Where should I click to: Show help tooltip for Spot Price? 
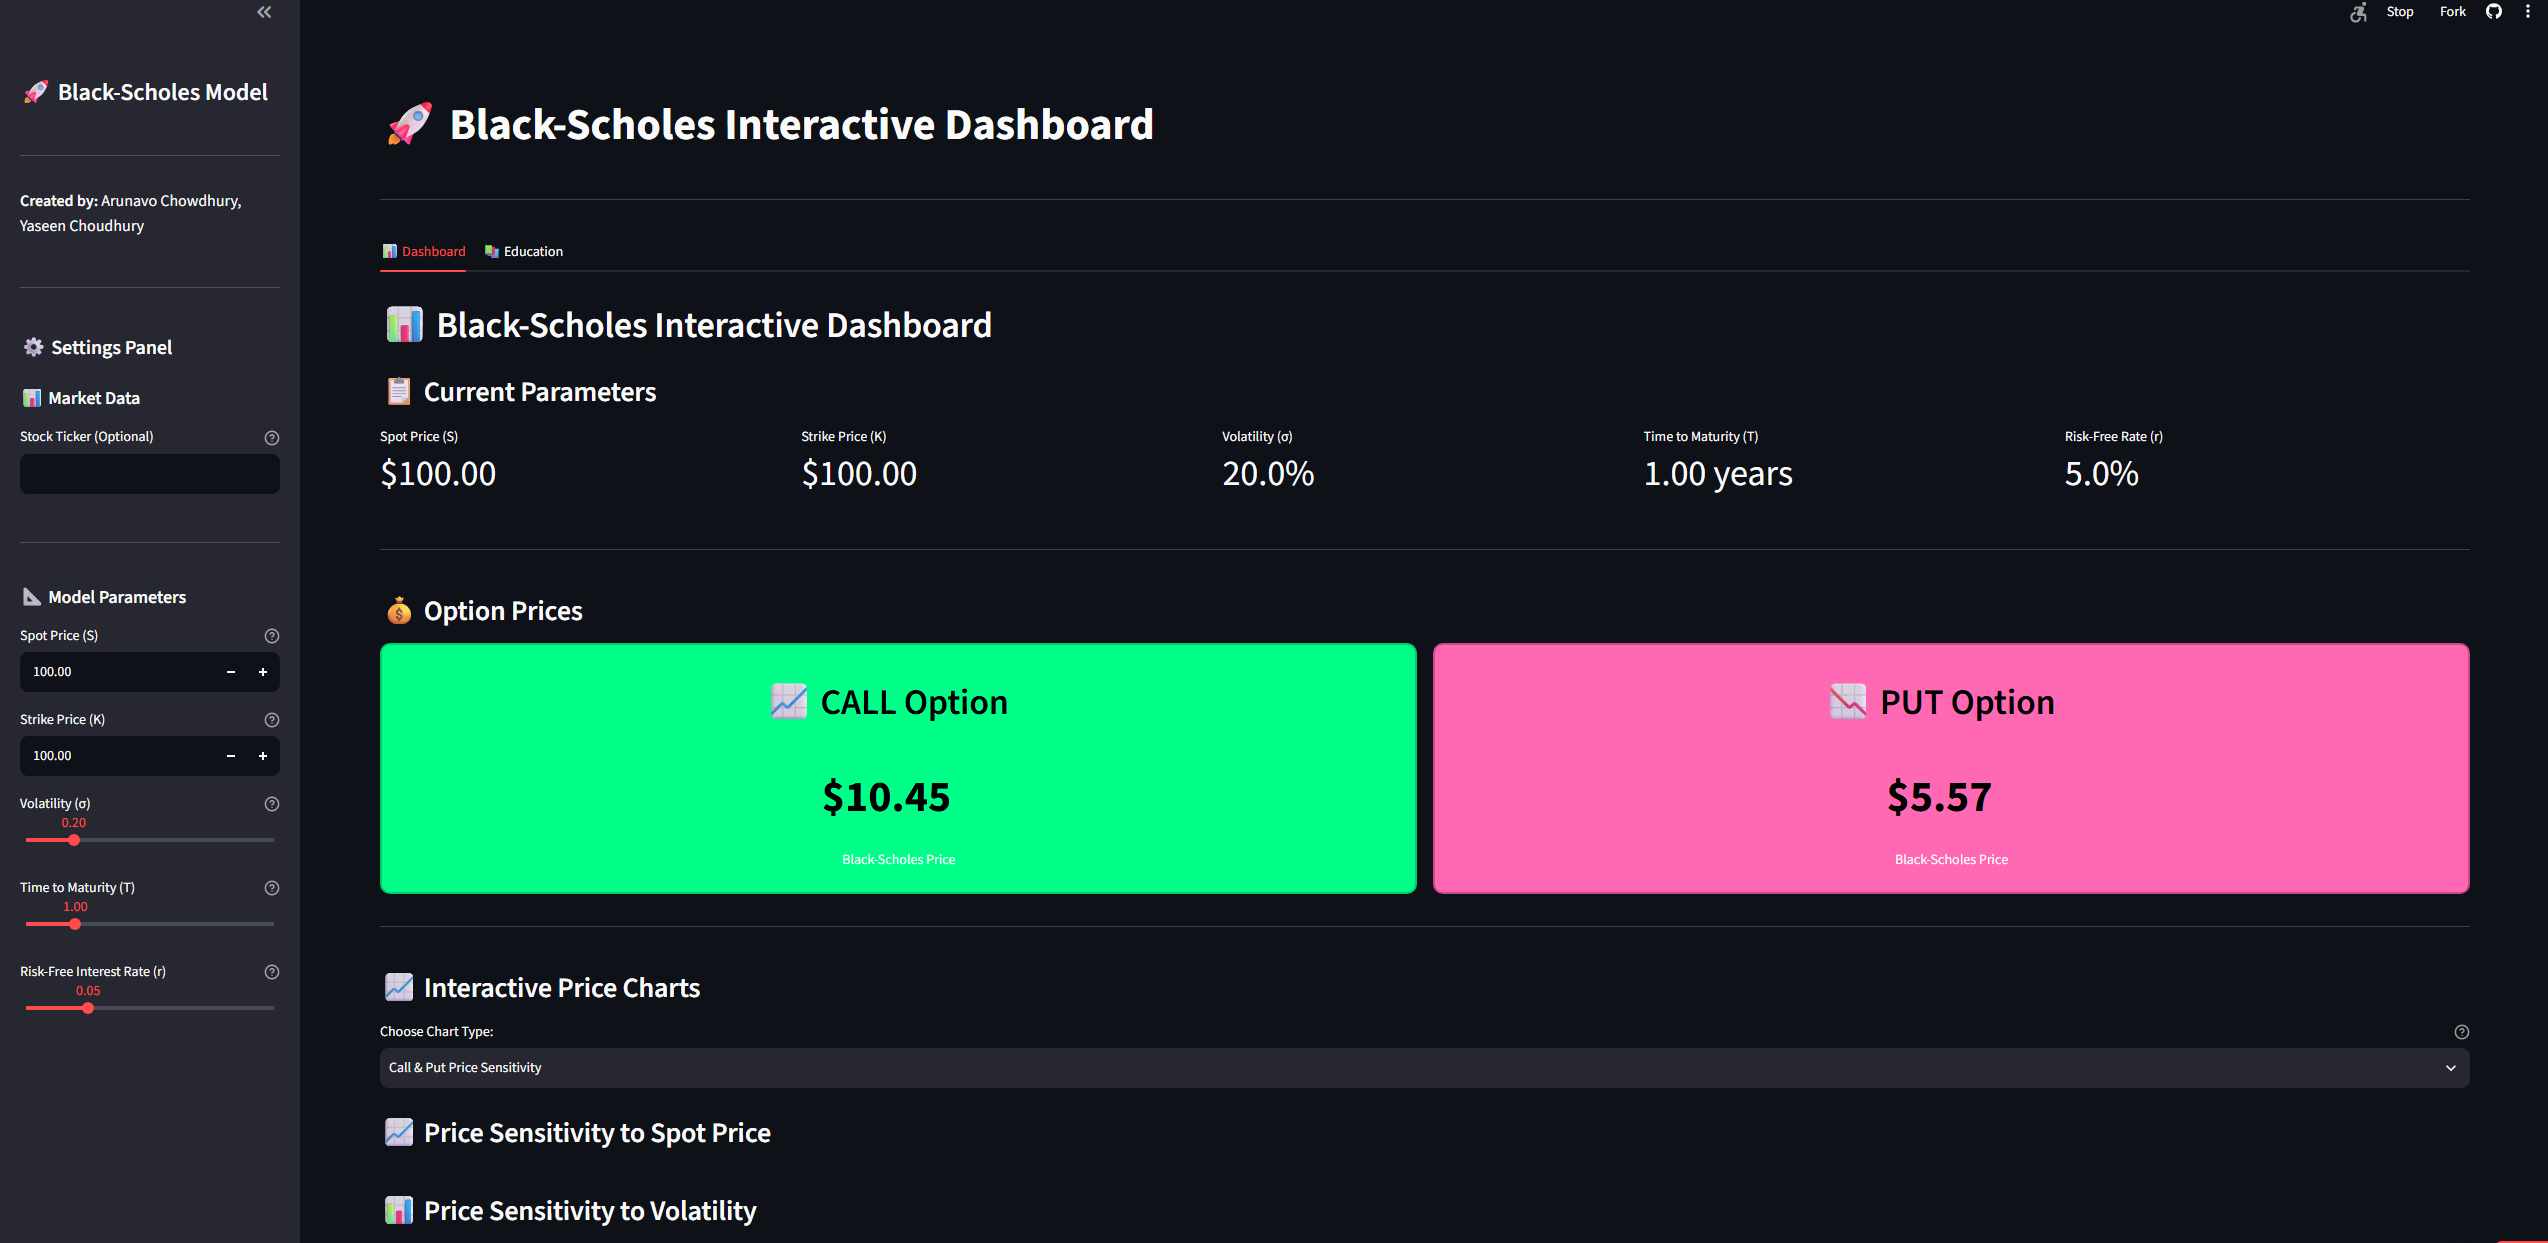coord(272,636)
